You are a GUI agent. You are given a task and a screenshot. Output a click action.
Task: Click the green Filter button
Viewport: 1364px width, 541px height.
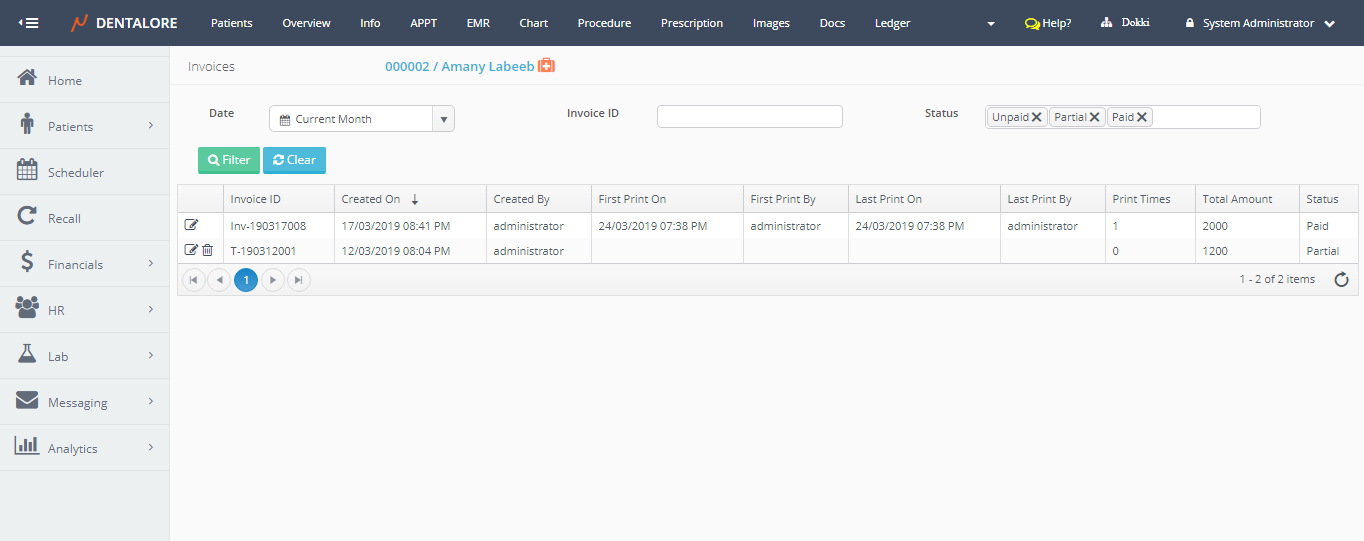click(x=229, y=160)
